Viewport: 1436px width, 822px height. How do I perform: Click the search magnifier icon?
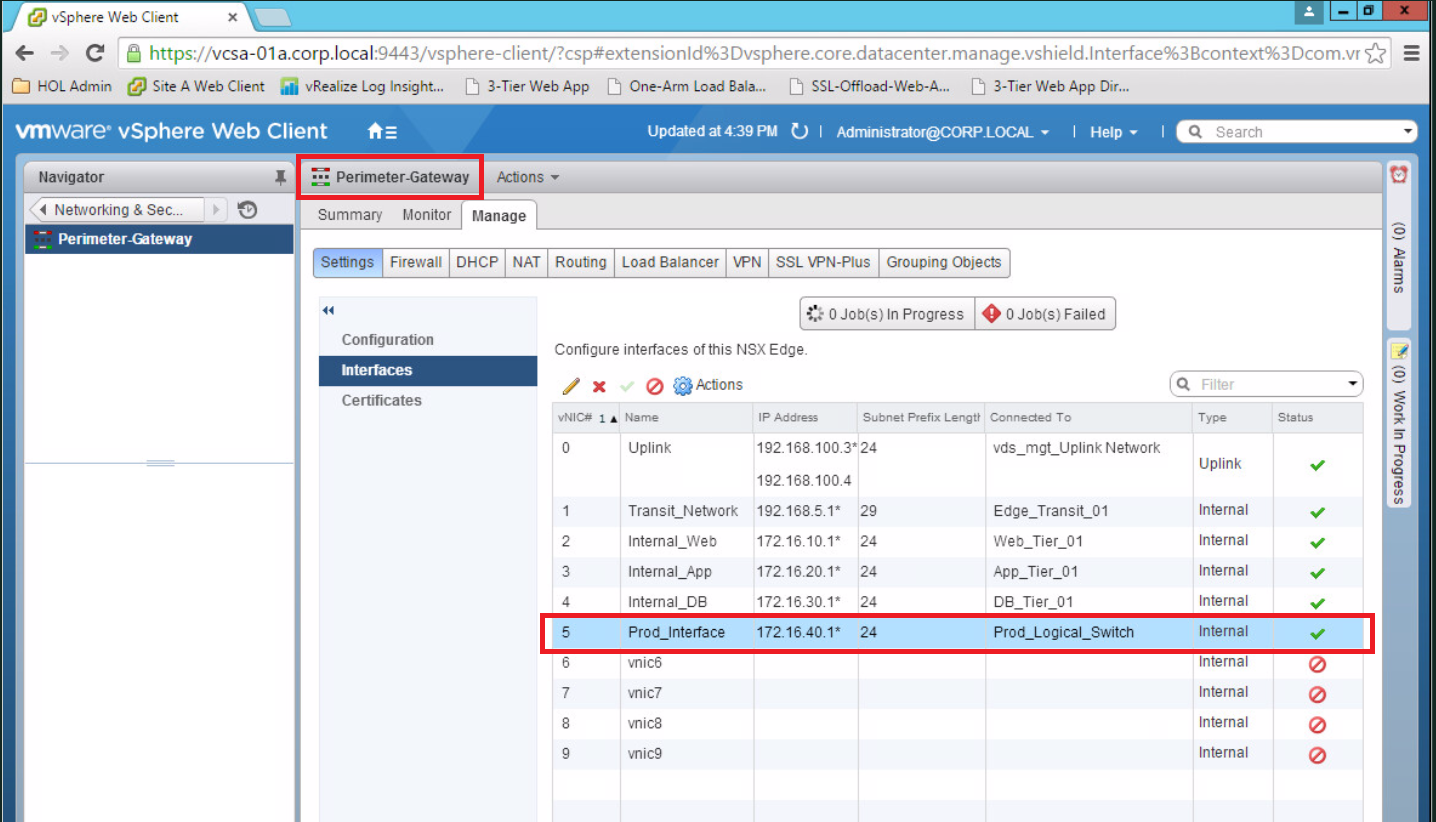pos(1195,132)
